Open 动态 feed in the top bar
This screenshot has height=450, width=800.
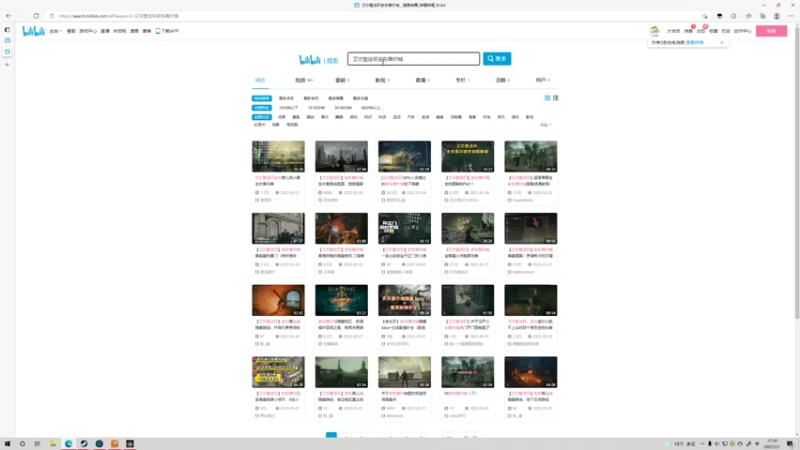(x=701, y=31)
